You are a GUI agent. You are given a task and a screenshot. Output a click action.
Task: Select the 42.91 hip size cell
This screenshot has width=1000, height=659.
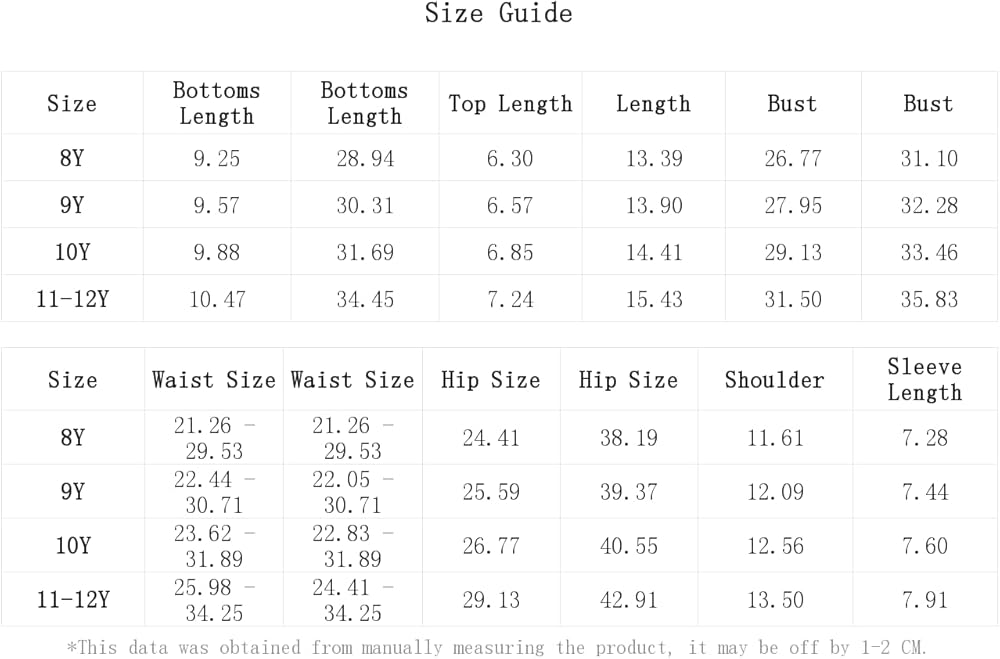click(628, 600)
